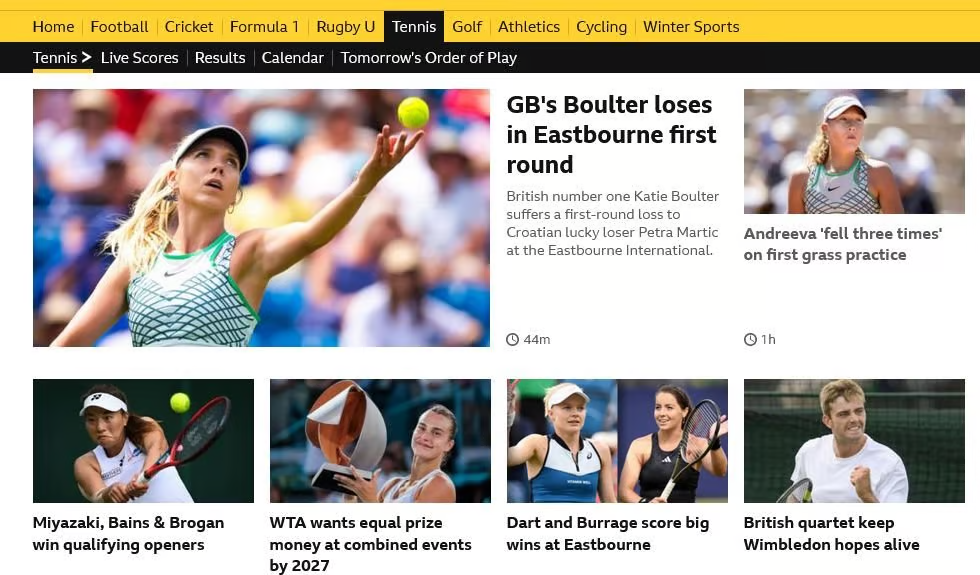Click the chevron arrow next to Tennis
The width and height of the screenshot is (980, 575).
[x=86, y=58]
